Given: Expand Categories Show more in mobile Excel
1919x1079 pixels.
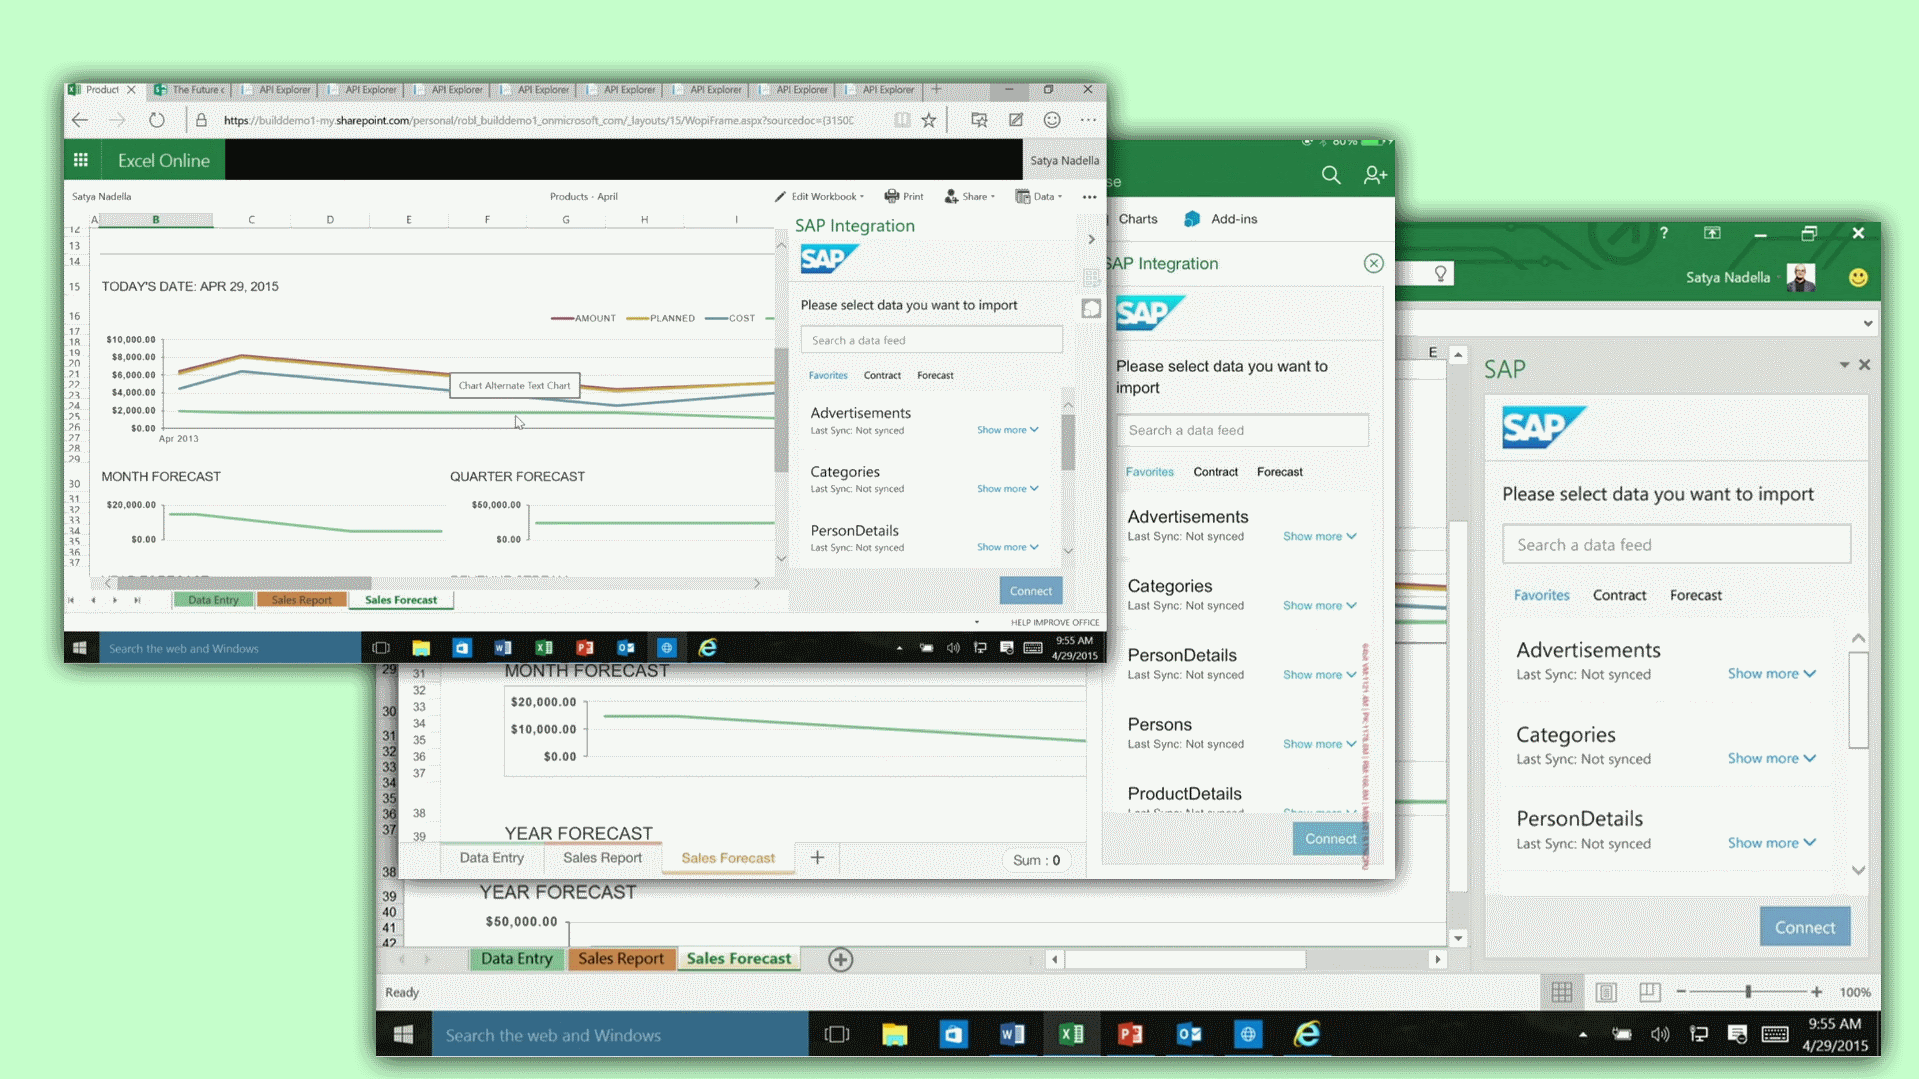Looking at the screenshot, I should pyautogui.click(x=1320, y=606).
